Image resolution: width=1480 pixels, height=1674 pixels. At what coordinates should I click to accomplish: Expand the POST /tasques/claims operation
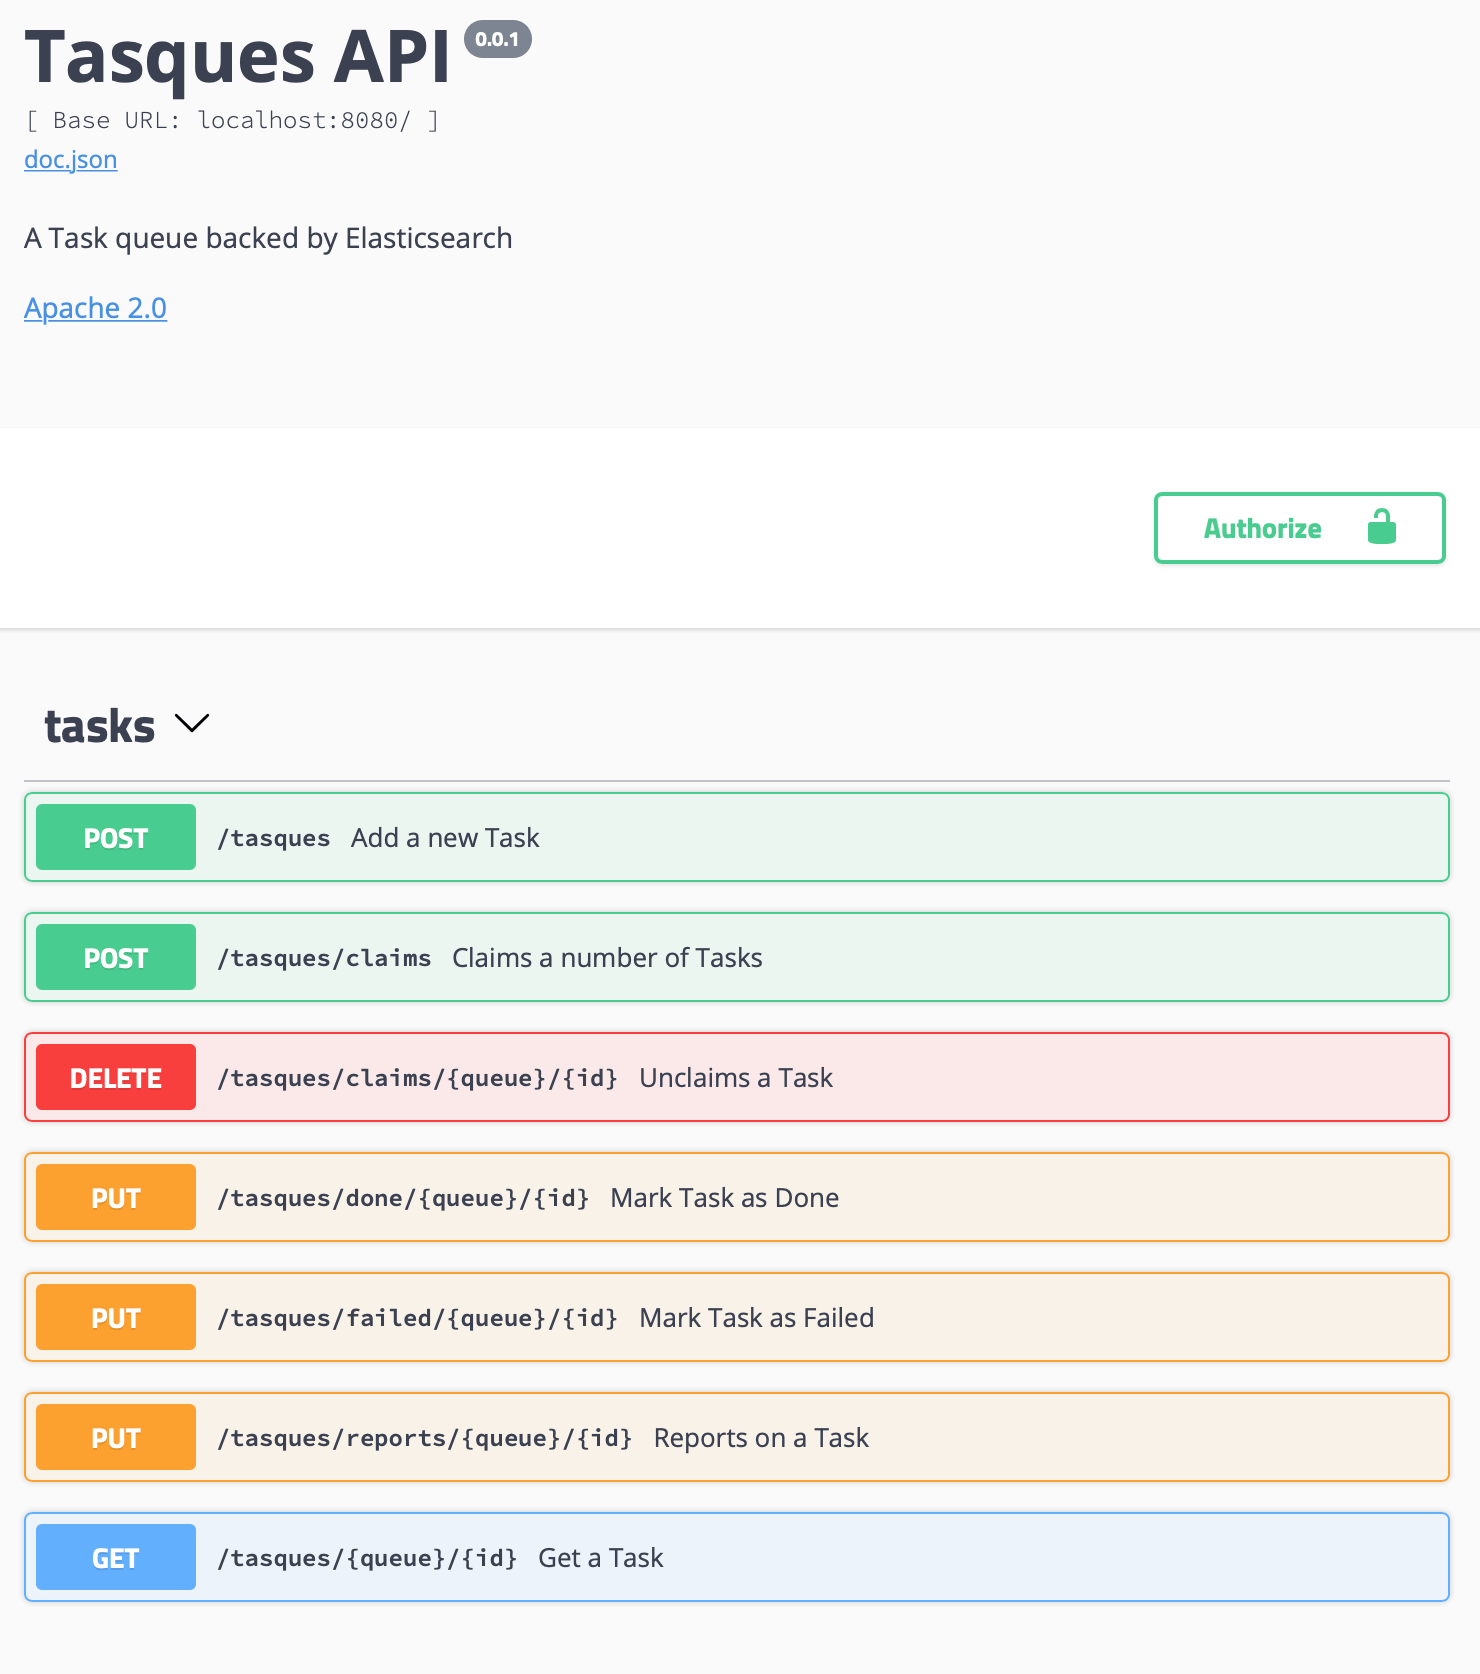tap(737, 957)
